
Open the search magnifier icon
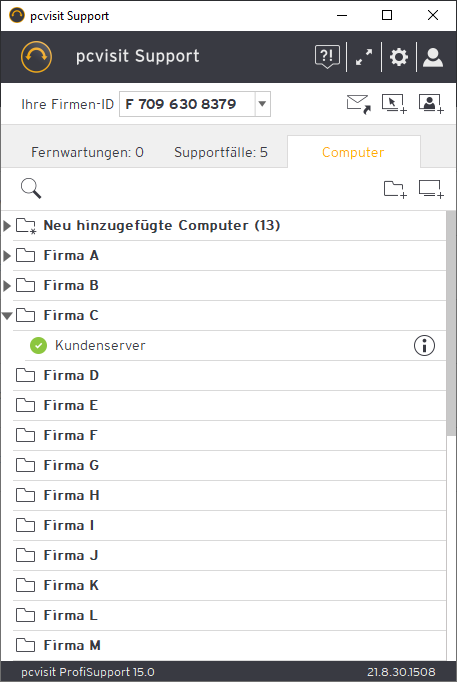31,189
